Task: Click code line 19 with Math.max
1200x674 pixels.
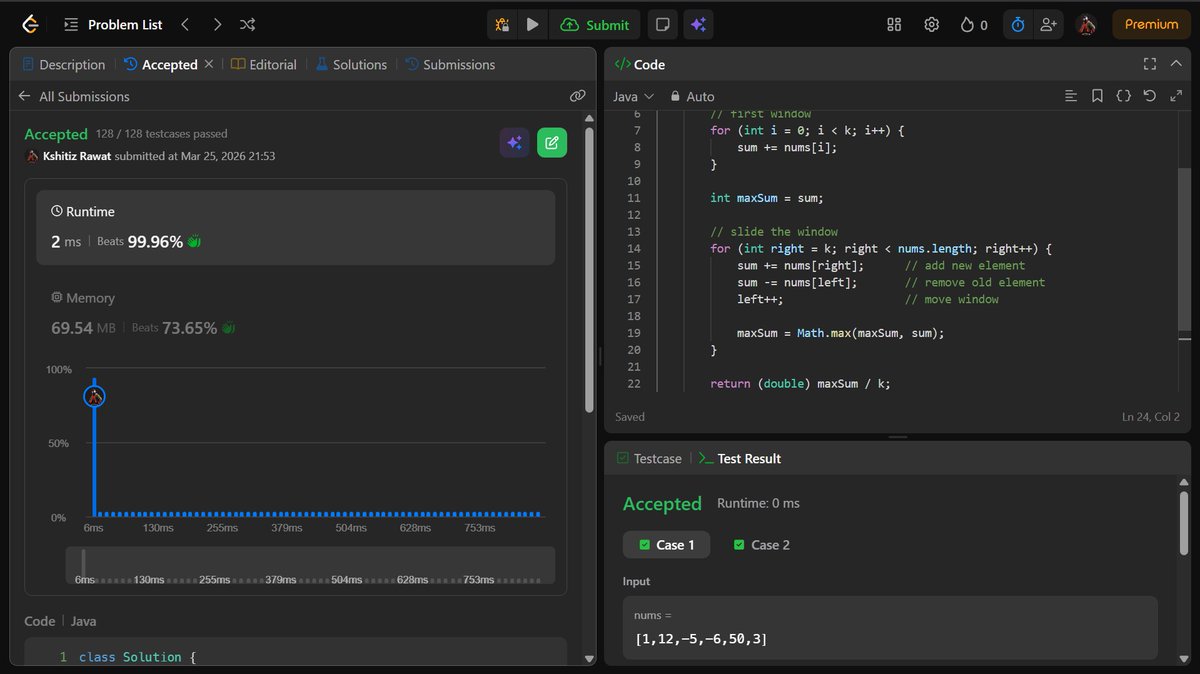Action: [840, 333]
